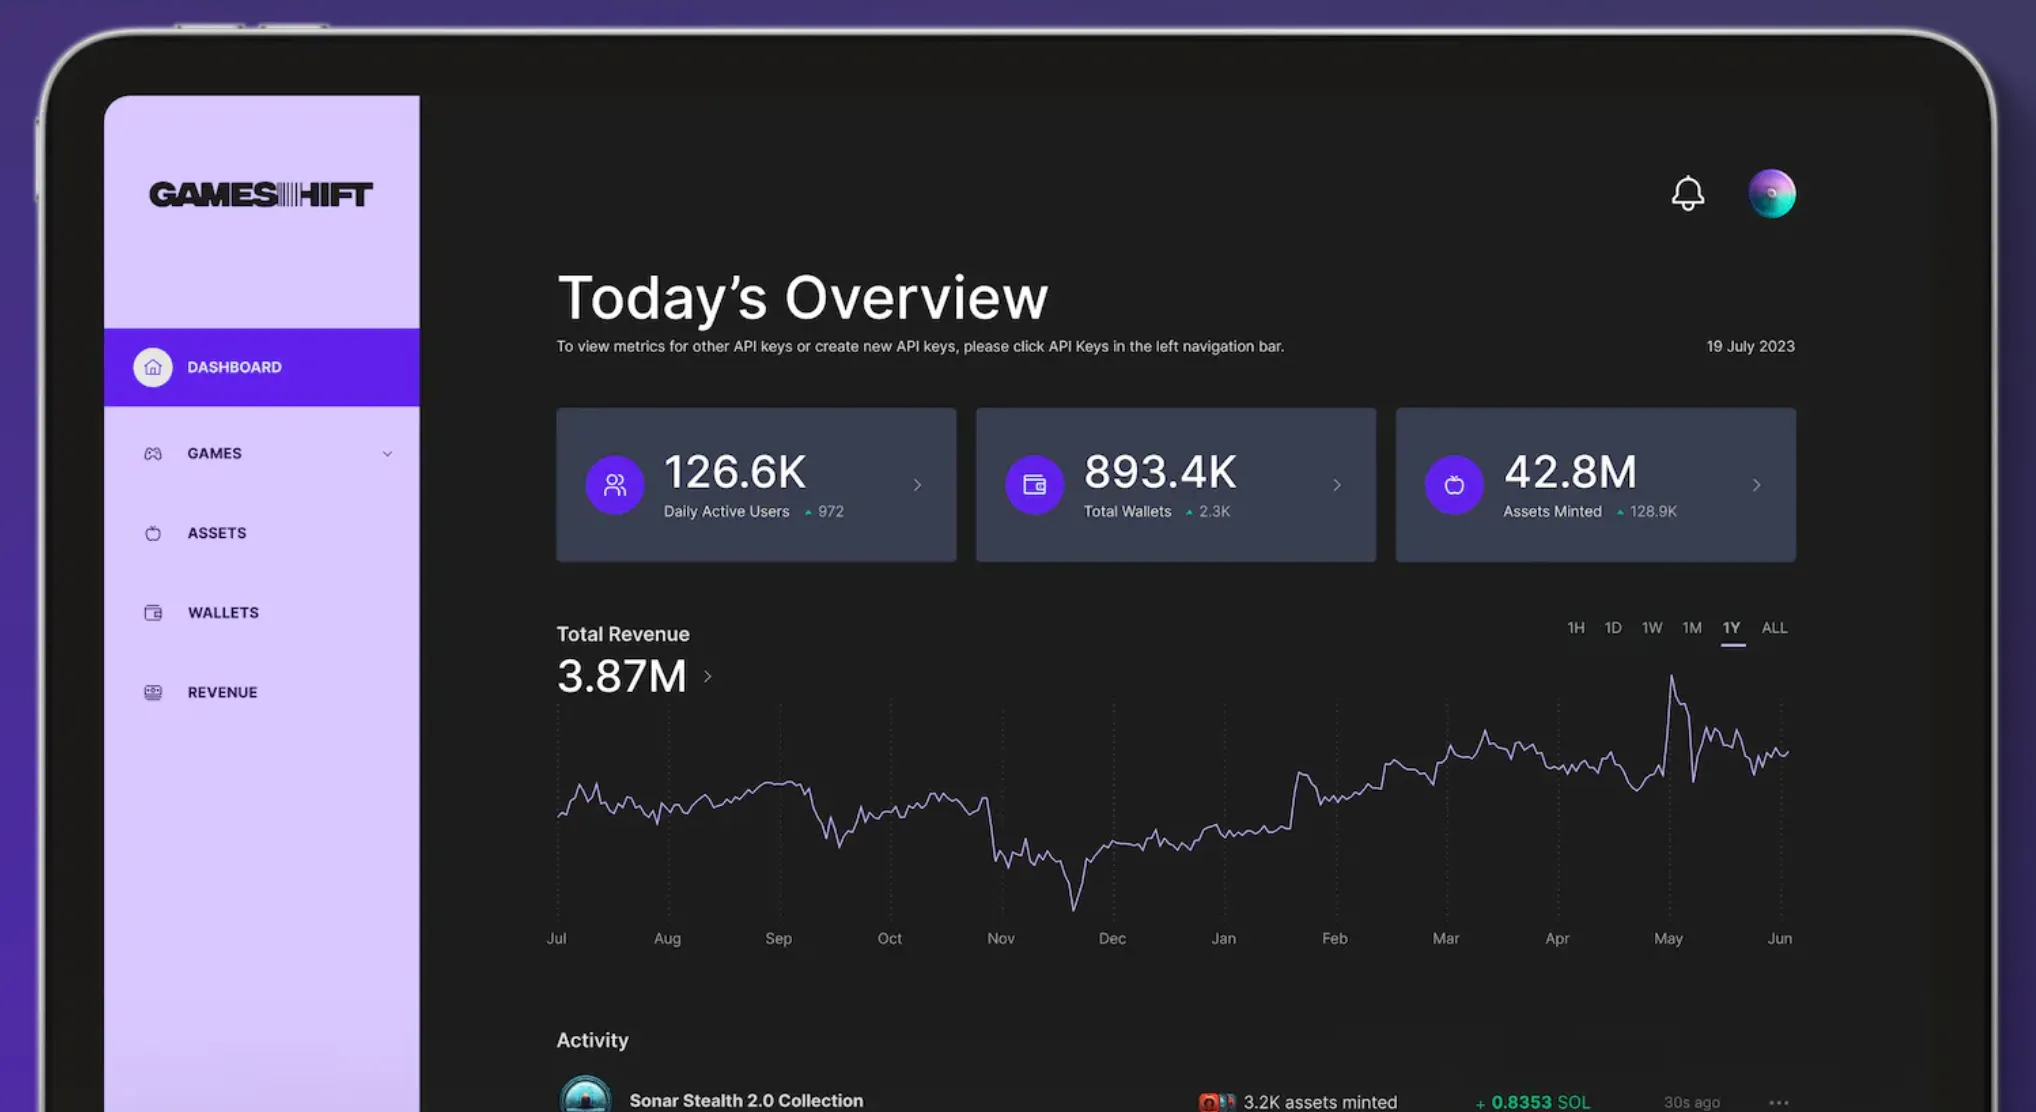The height and width of the screenshot is (1112, 2036).
Task: Expand the Games menu chevron
Action: pos(387,454)
